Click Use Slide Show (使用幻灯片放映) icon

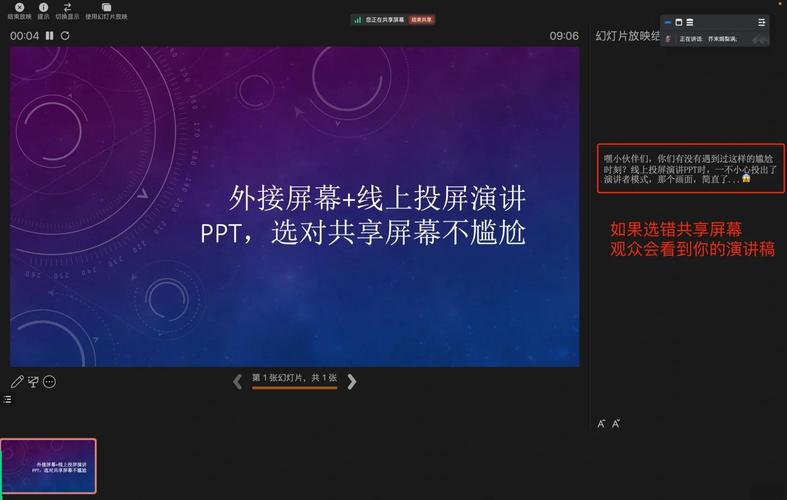point(106,8)
